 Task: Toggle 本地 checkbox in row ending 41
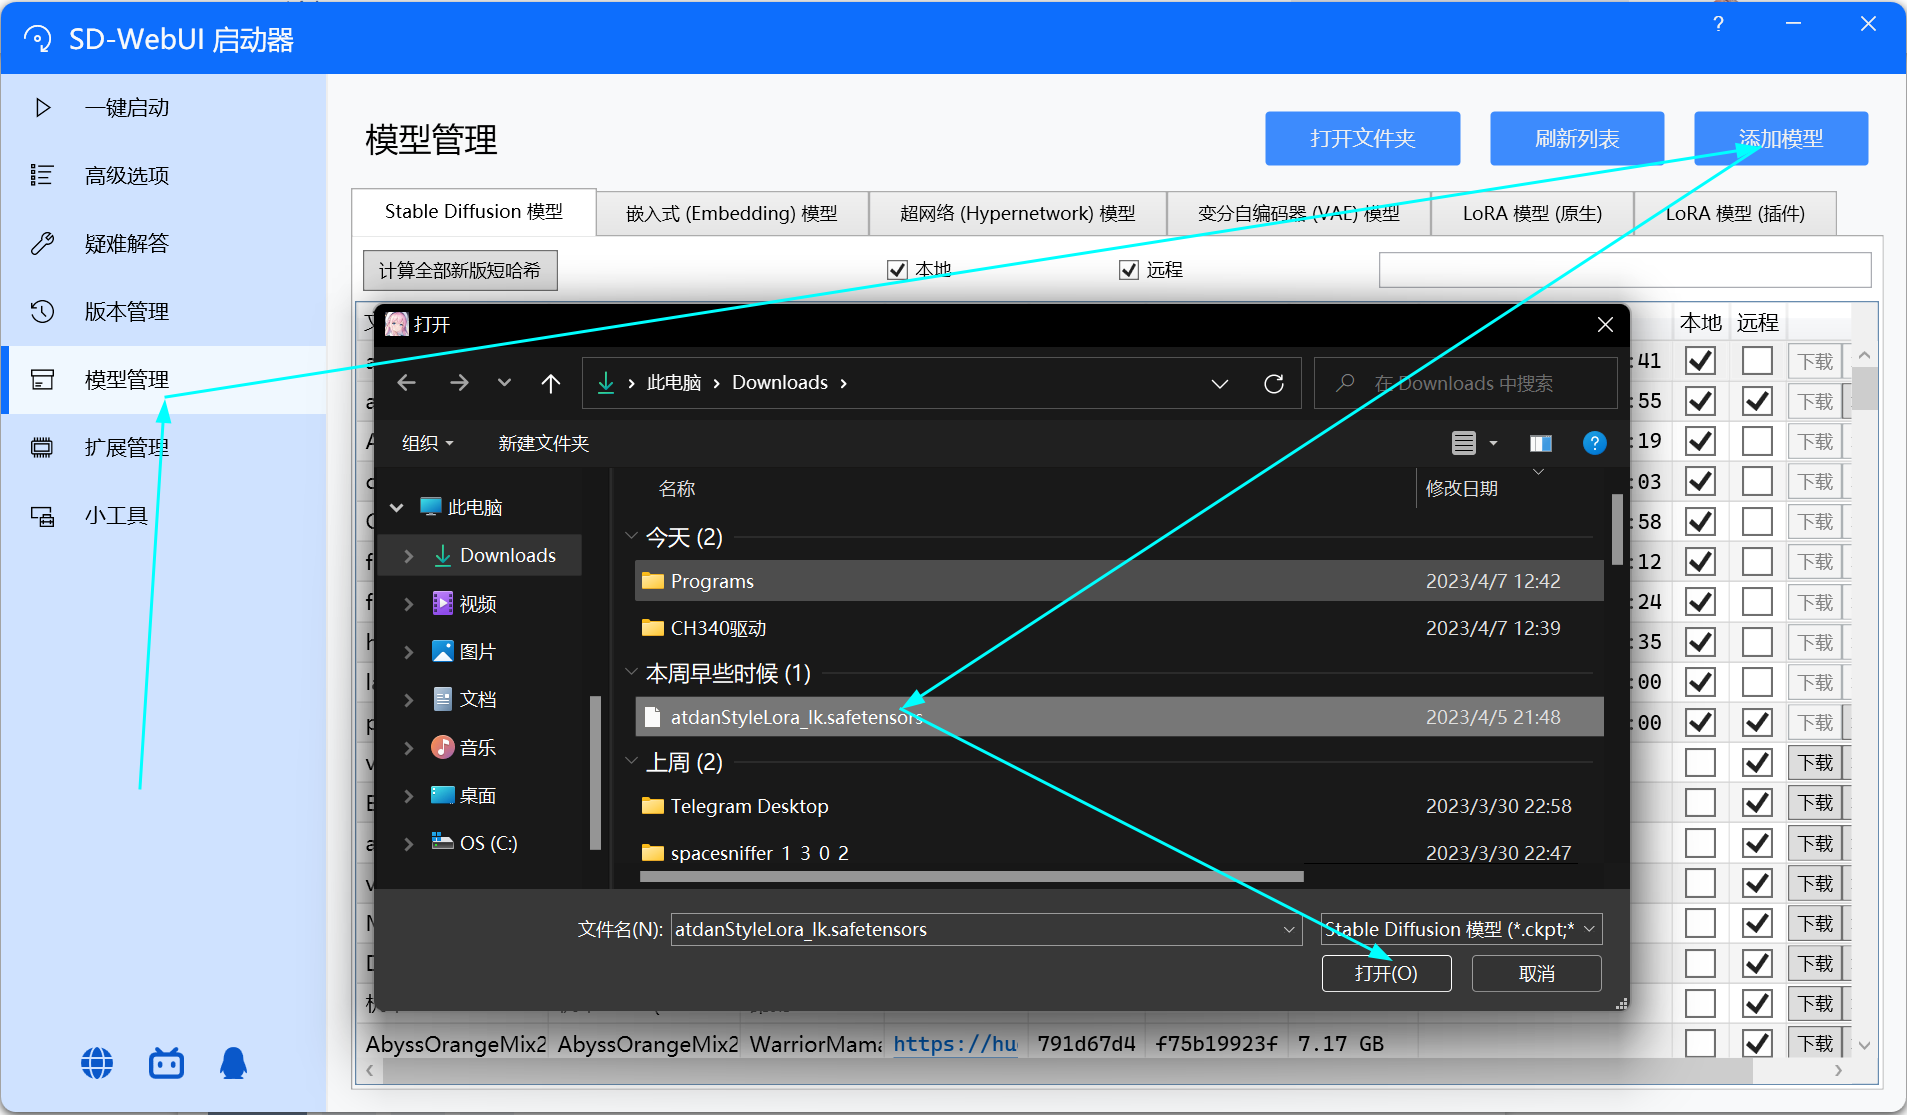point(1700,361)
